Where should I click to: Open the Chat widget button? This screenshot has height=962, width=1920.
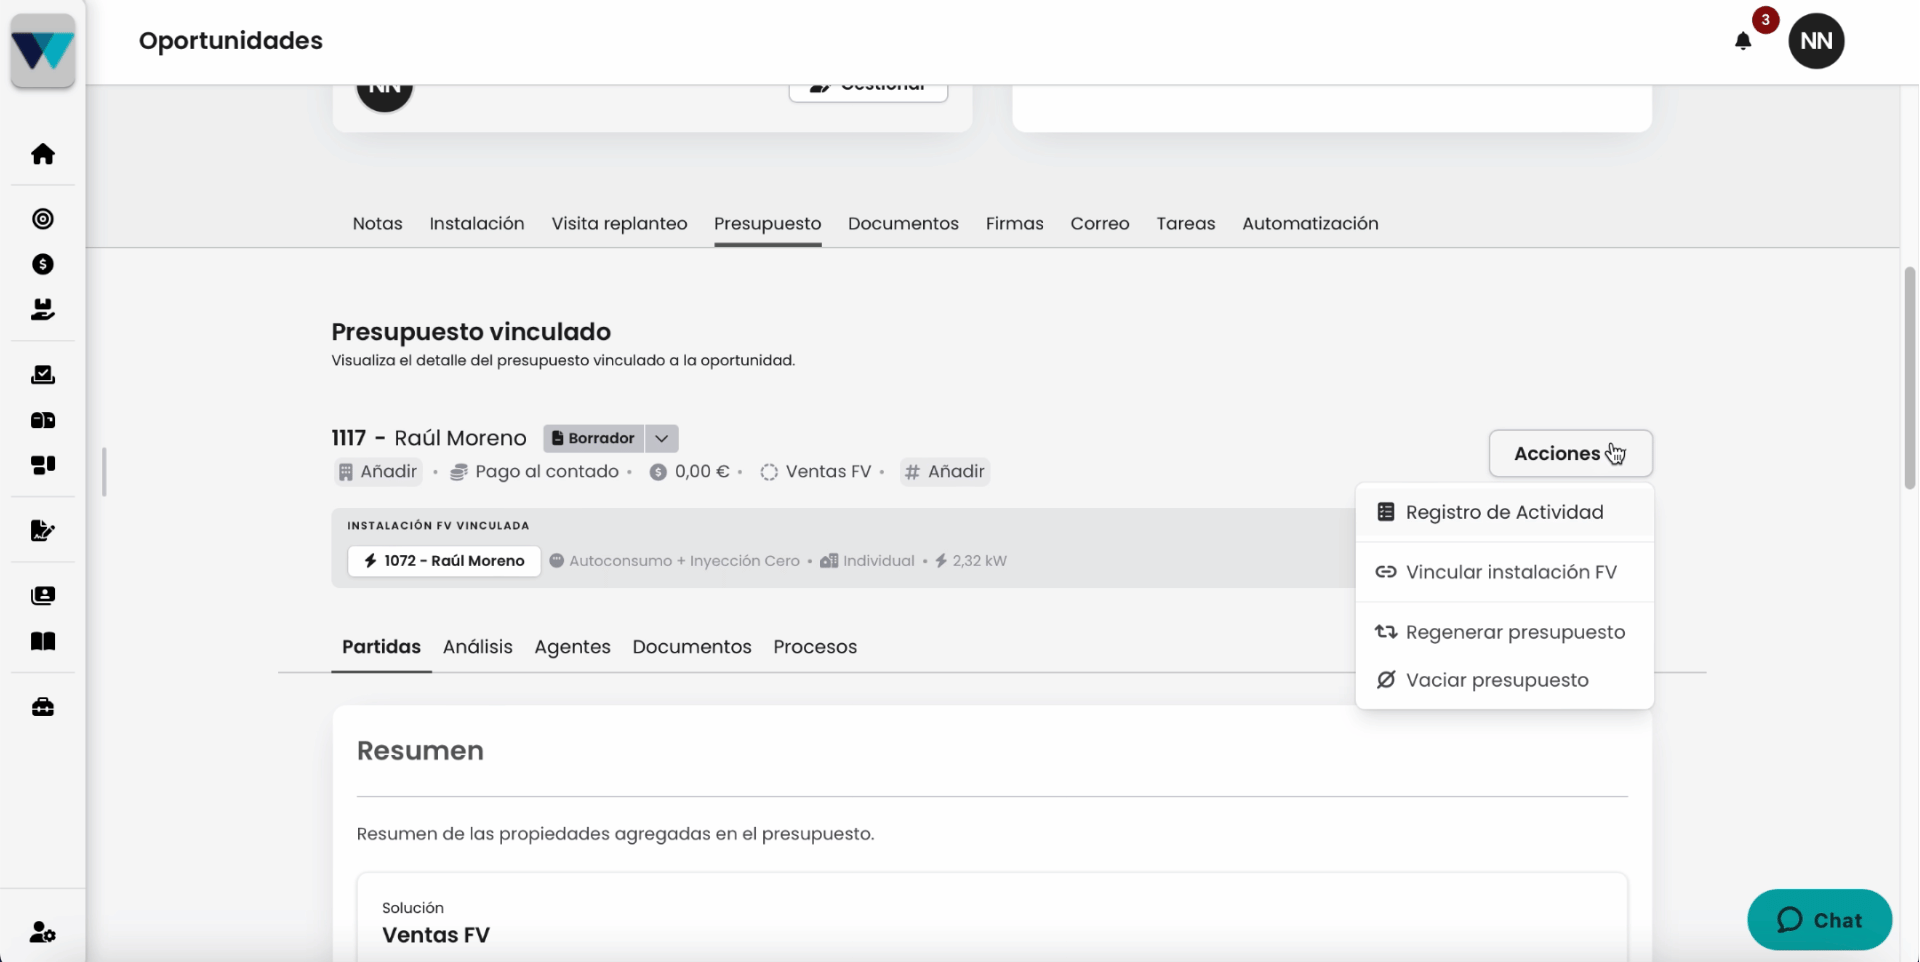tap(1819, 920)
